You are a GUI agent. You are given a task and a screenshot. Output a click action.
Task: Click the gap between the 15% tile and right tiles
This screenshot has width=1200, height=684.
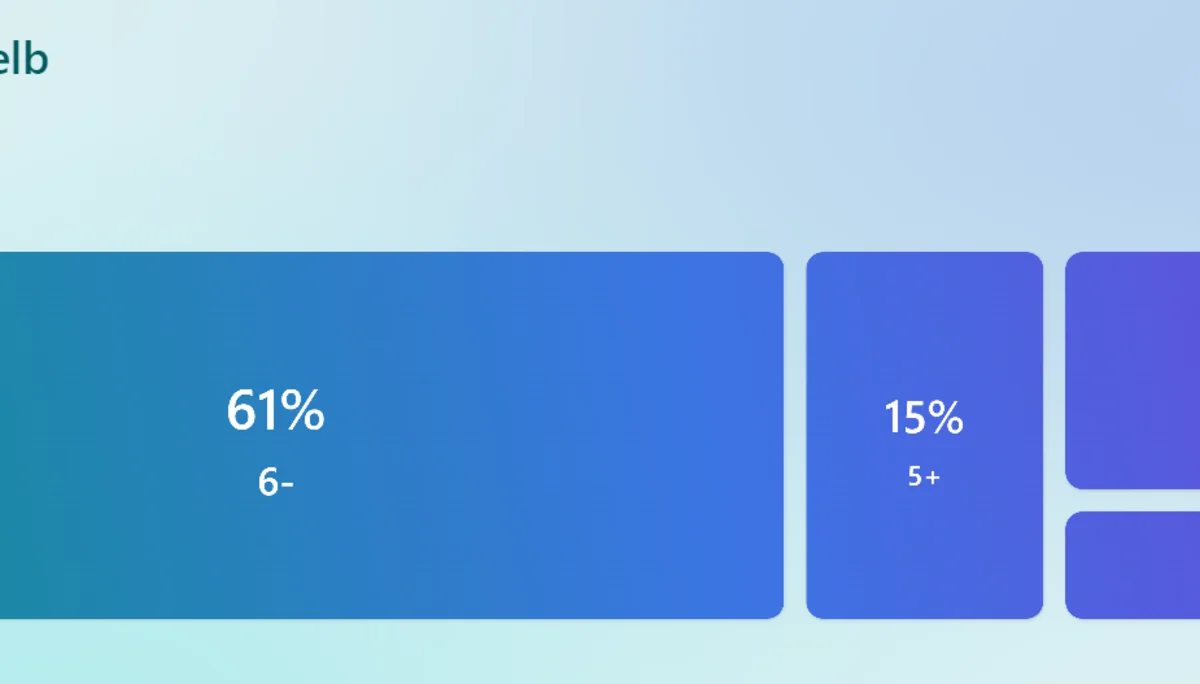coord(1054,435)
